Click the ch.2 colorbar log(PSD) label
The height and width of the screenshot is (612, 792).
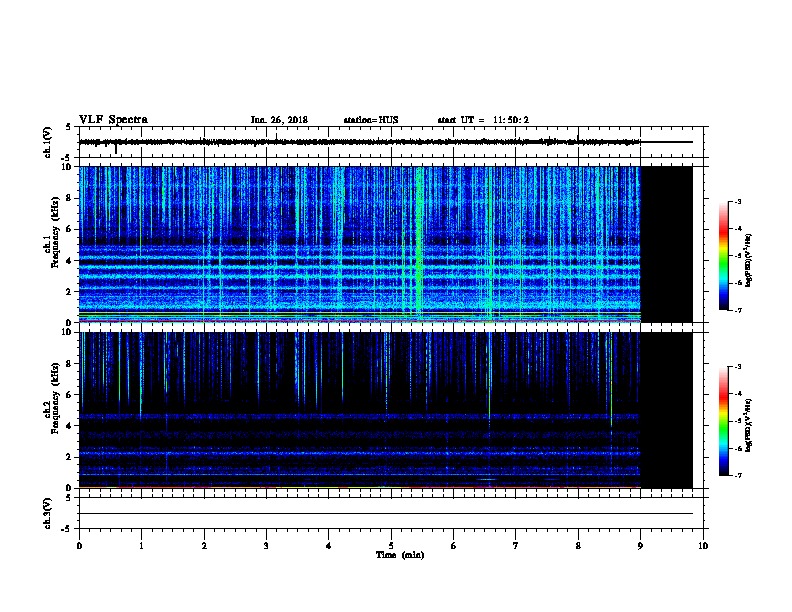click(748, 425)
